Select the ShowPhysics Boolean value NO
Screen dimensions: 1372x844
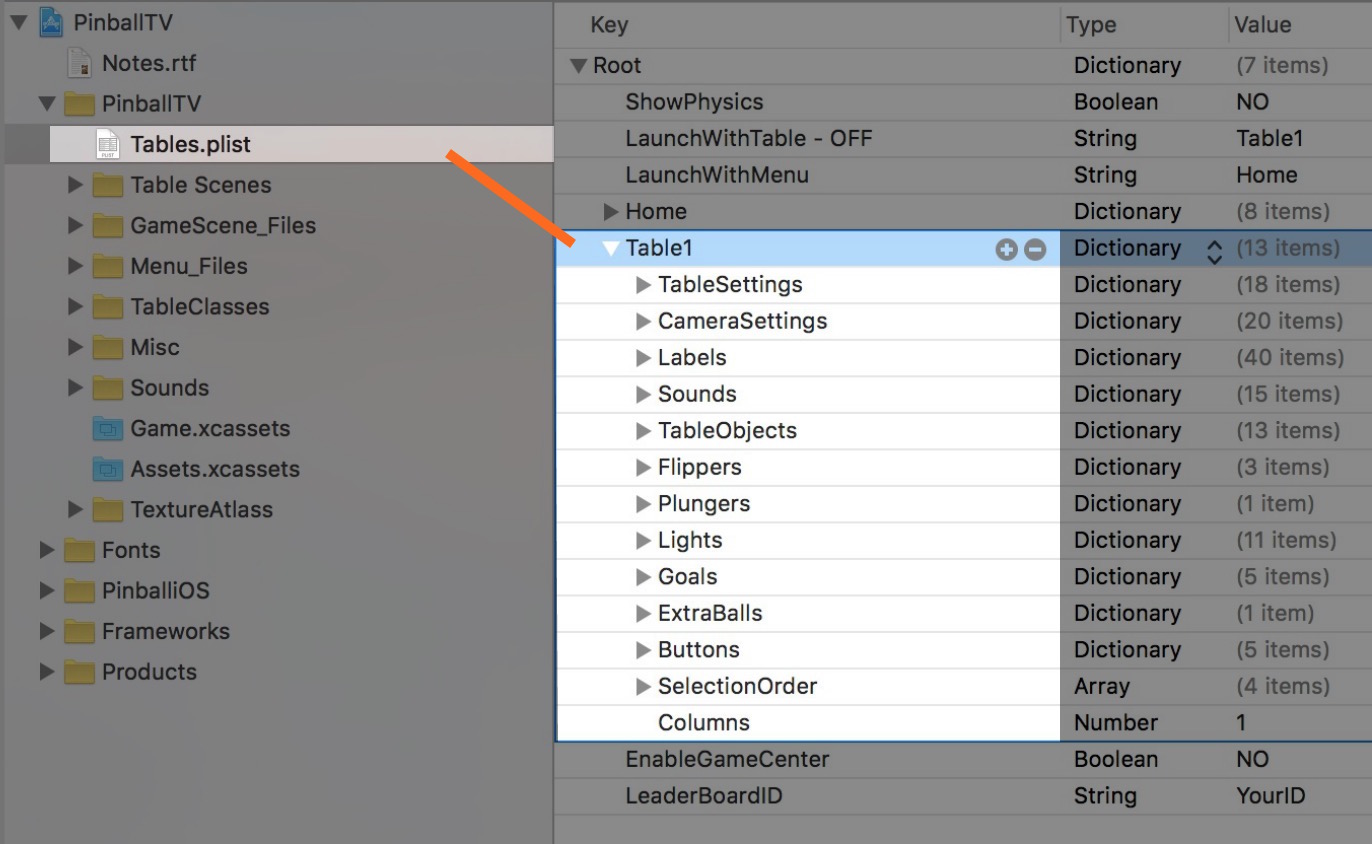[1252, 102]
